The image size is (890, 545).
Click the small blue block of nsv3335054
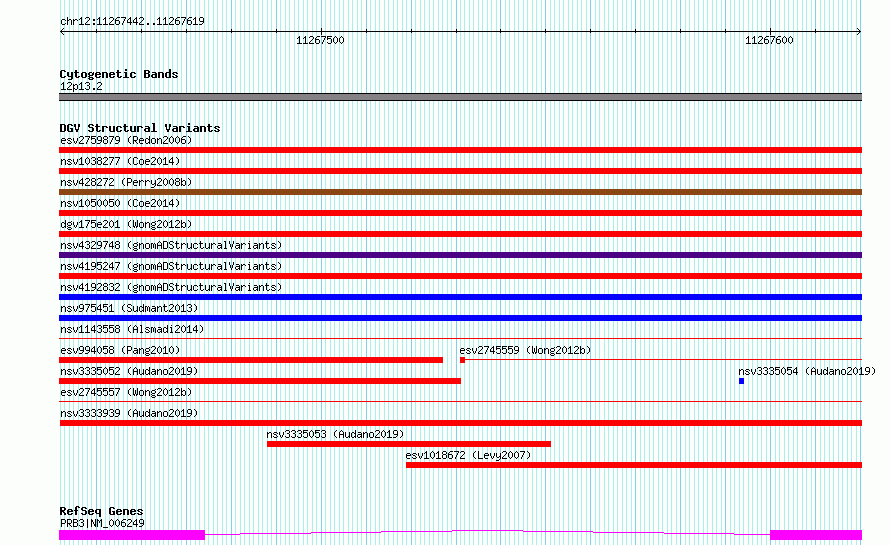click(741, 381)
